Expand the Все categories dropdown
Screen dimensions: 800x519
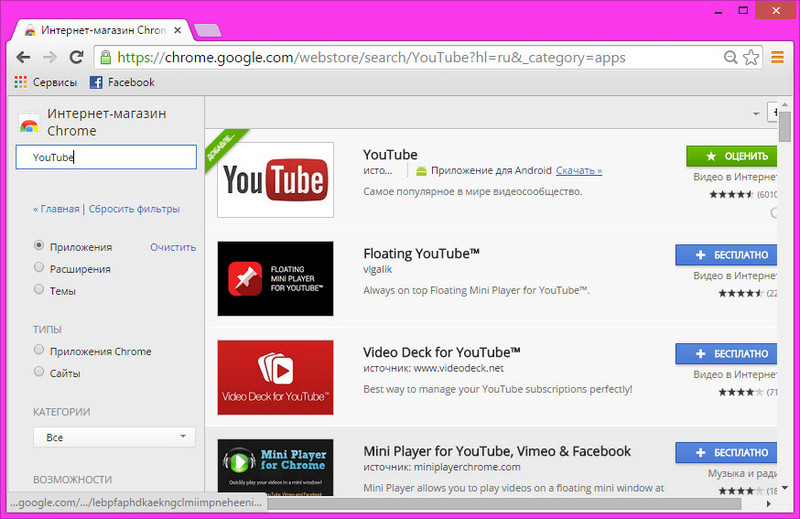point(114,437)
